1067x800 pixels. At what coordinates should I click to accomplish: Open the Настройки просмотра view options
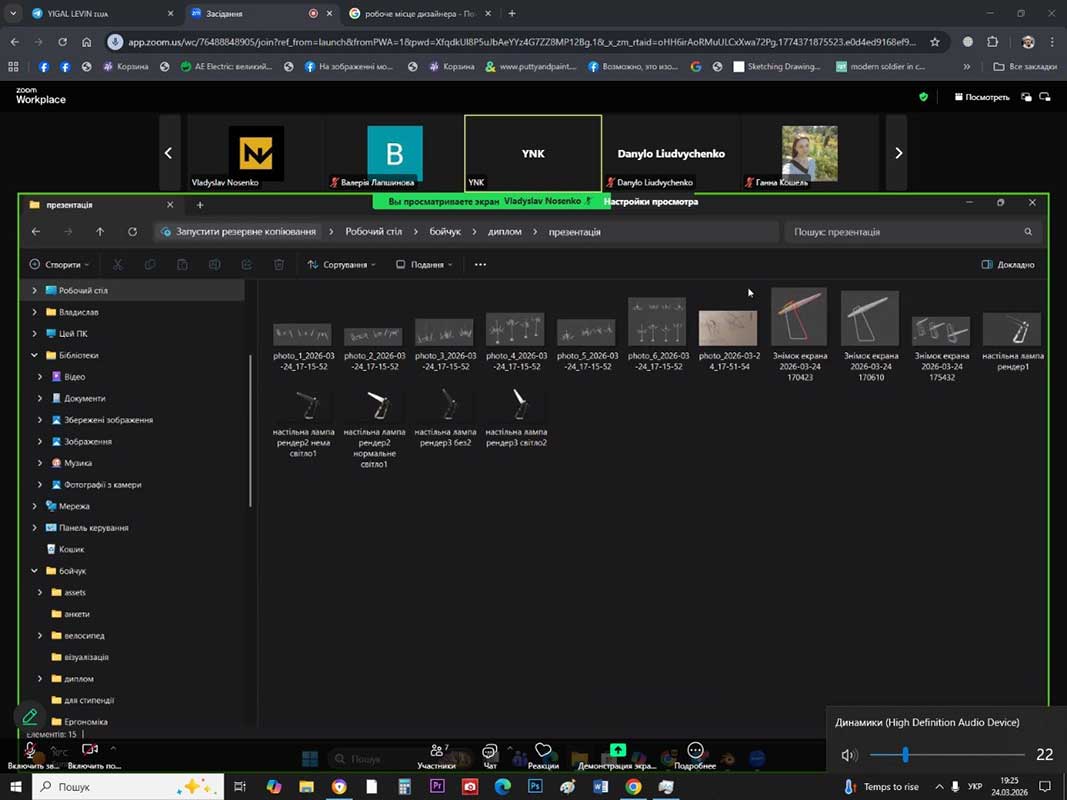(650, 202)
